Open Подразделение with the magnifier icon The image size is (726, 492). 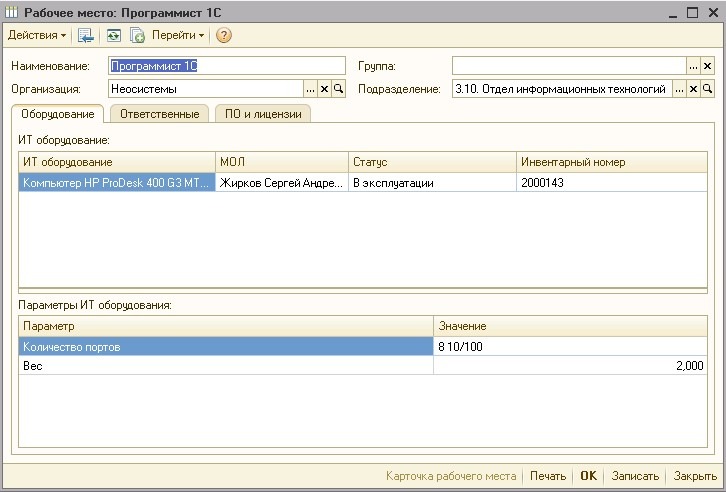pyautogui.click(x=707, y=89)
